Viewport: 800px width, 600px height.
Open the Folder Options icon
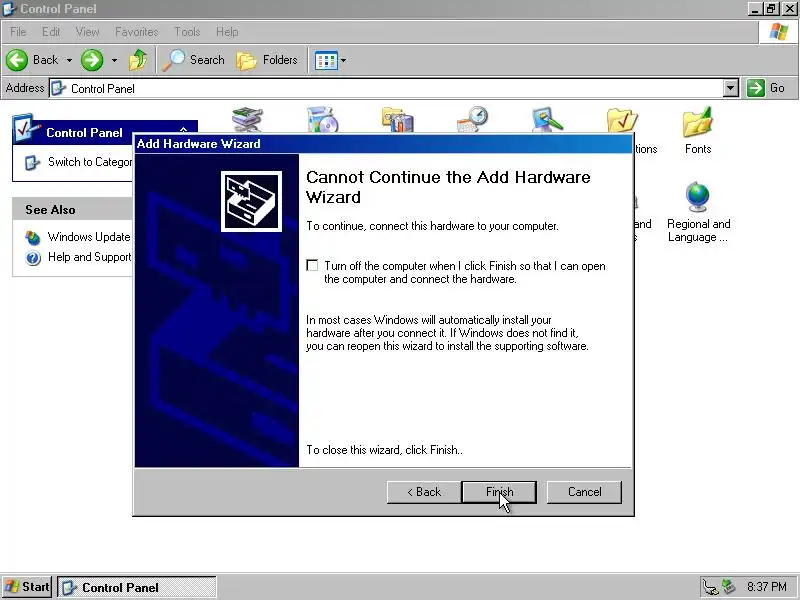(x=622, y=120)
